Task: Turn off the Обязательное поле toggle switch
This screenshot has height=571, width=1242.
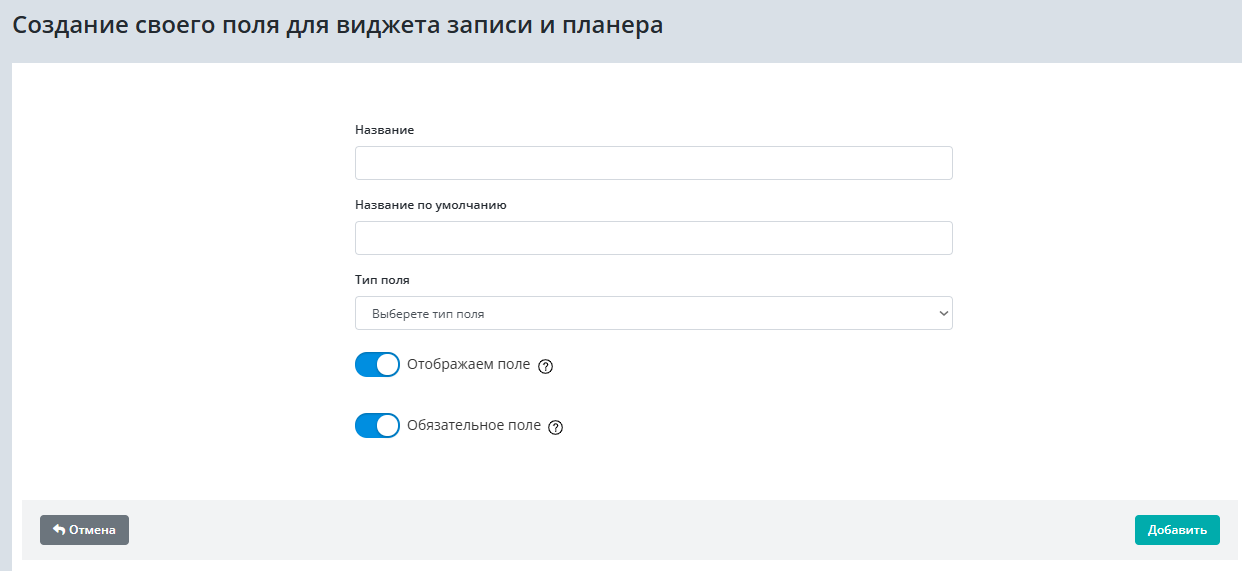Action: pos(377,426)
